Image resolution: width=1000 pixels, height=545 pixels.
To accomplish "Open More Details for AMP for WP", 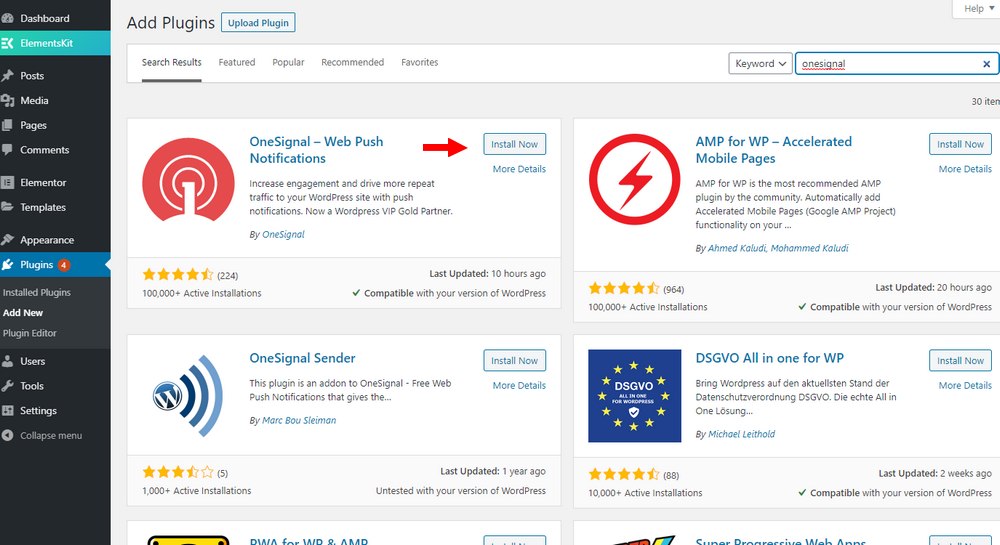I will click(x=965, y=169).
